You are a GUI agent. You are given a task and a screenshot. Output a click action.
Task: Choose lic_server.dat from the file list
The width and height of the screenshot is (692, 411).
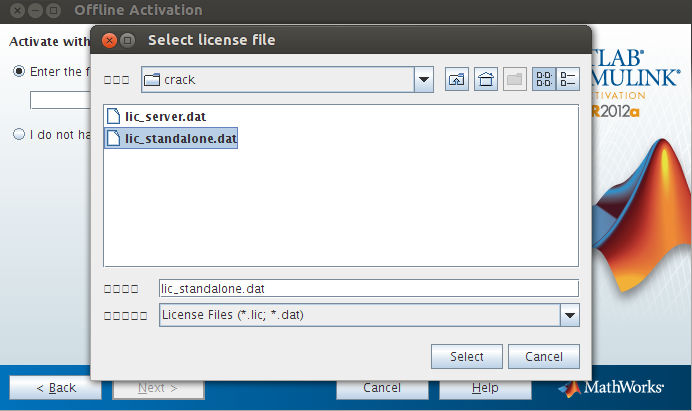pos(165,116)
